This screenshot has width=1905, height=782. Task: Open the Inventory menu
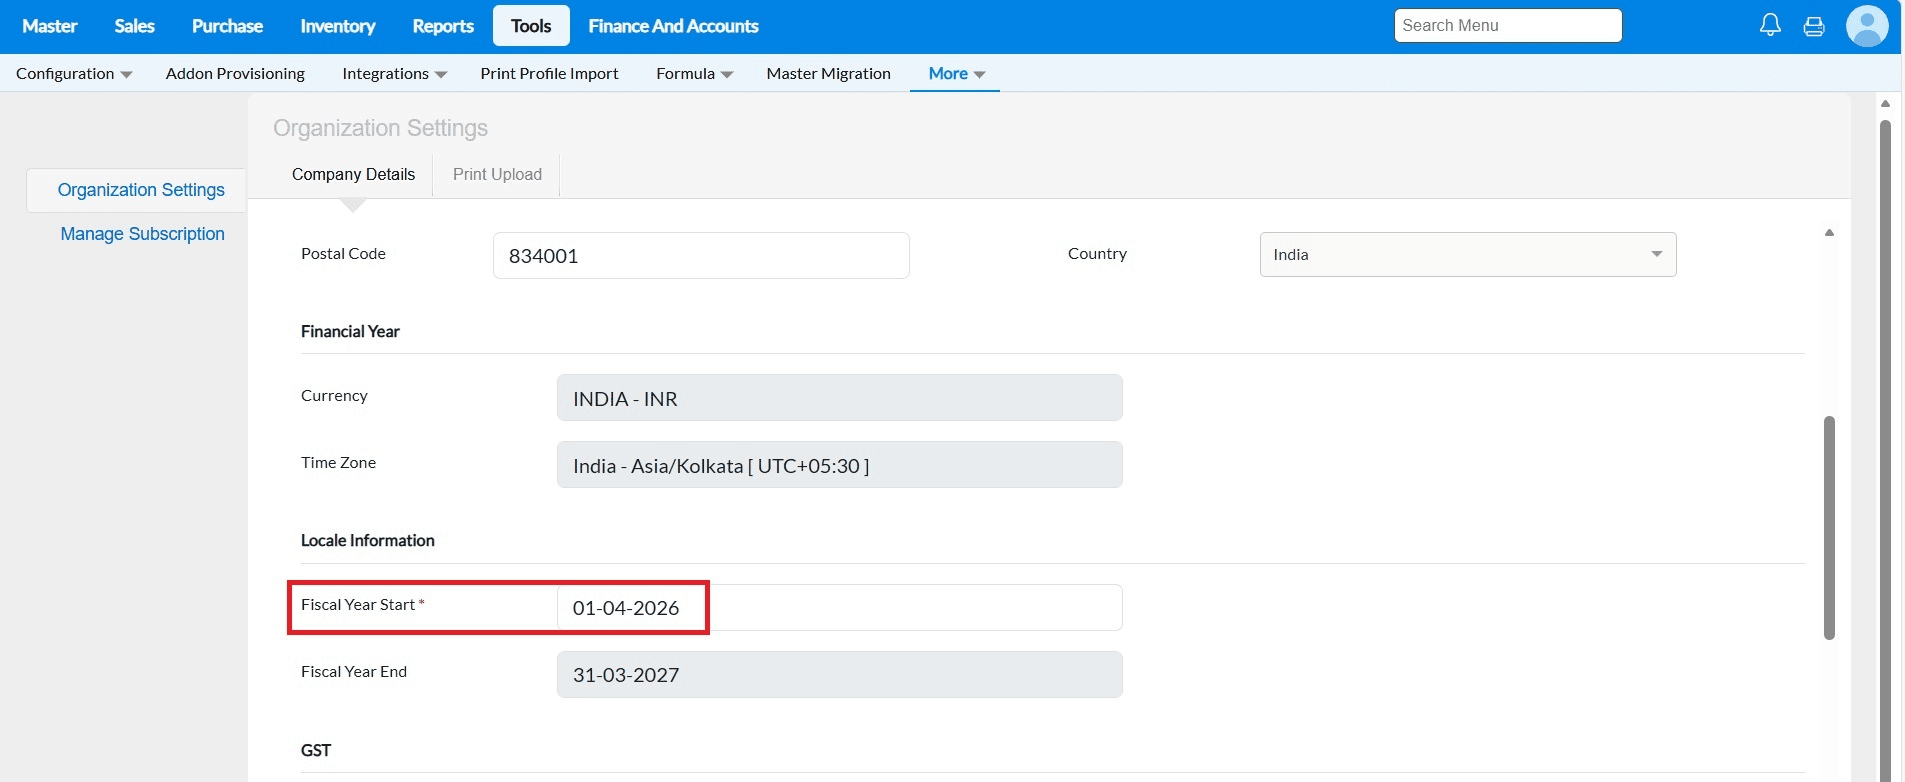[x=337, y=26]
